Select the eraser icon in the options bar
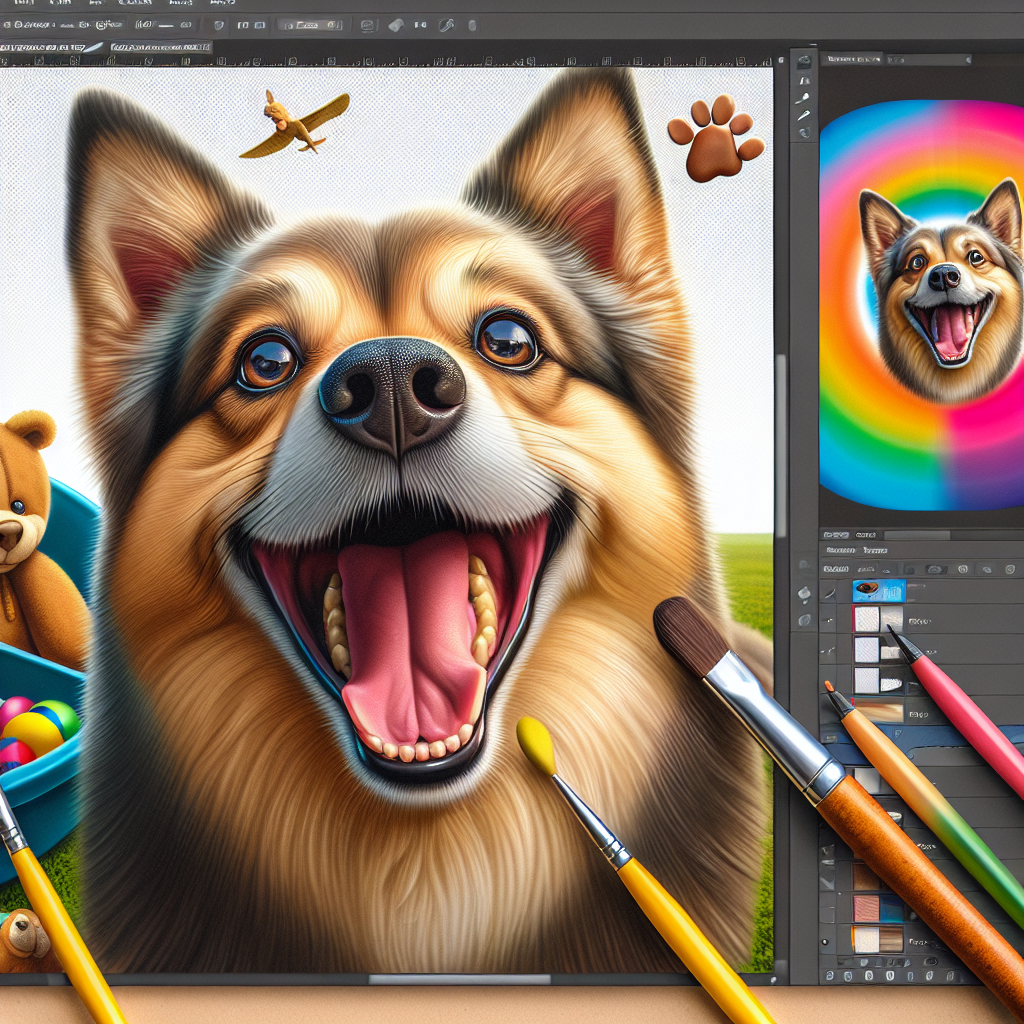 point(396,25)
